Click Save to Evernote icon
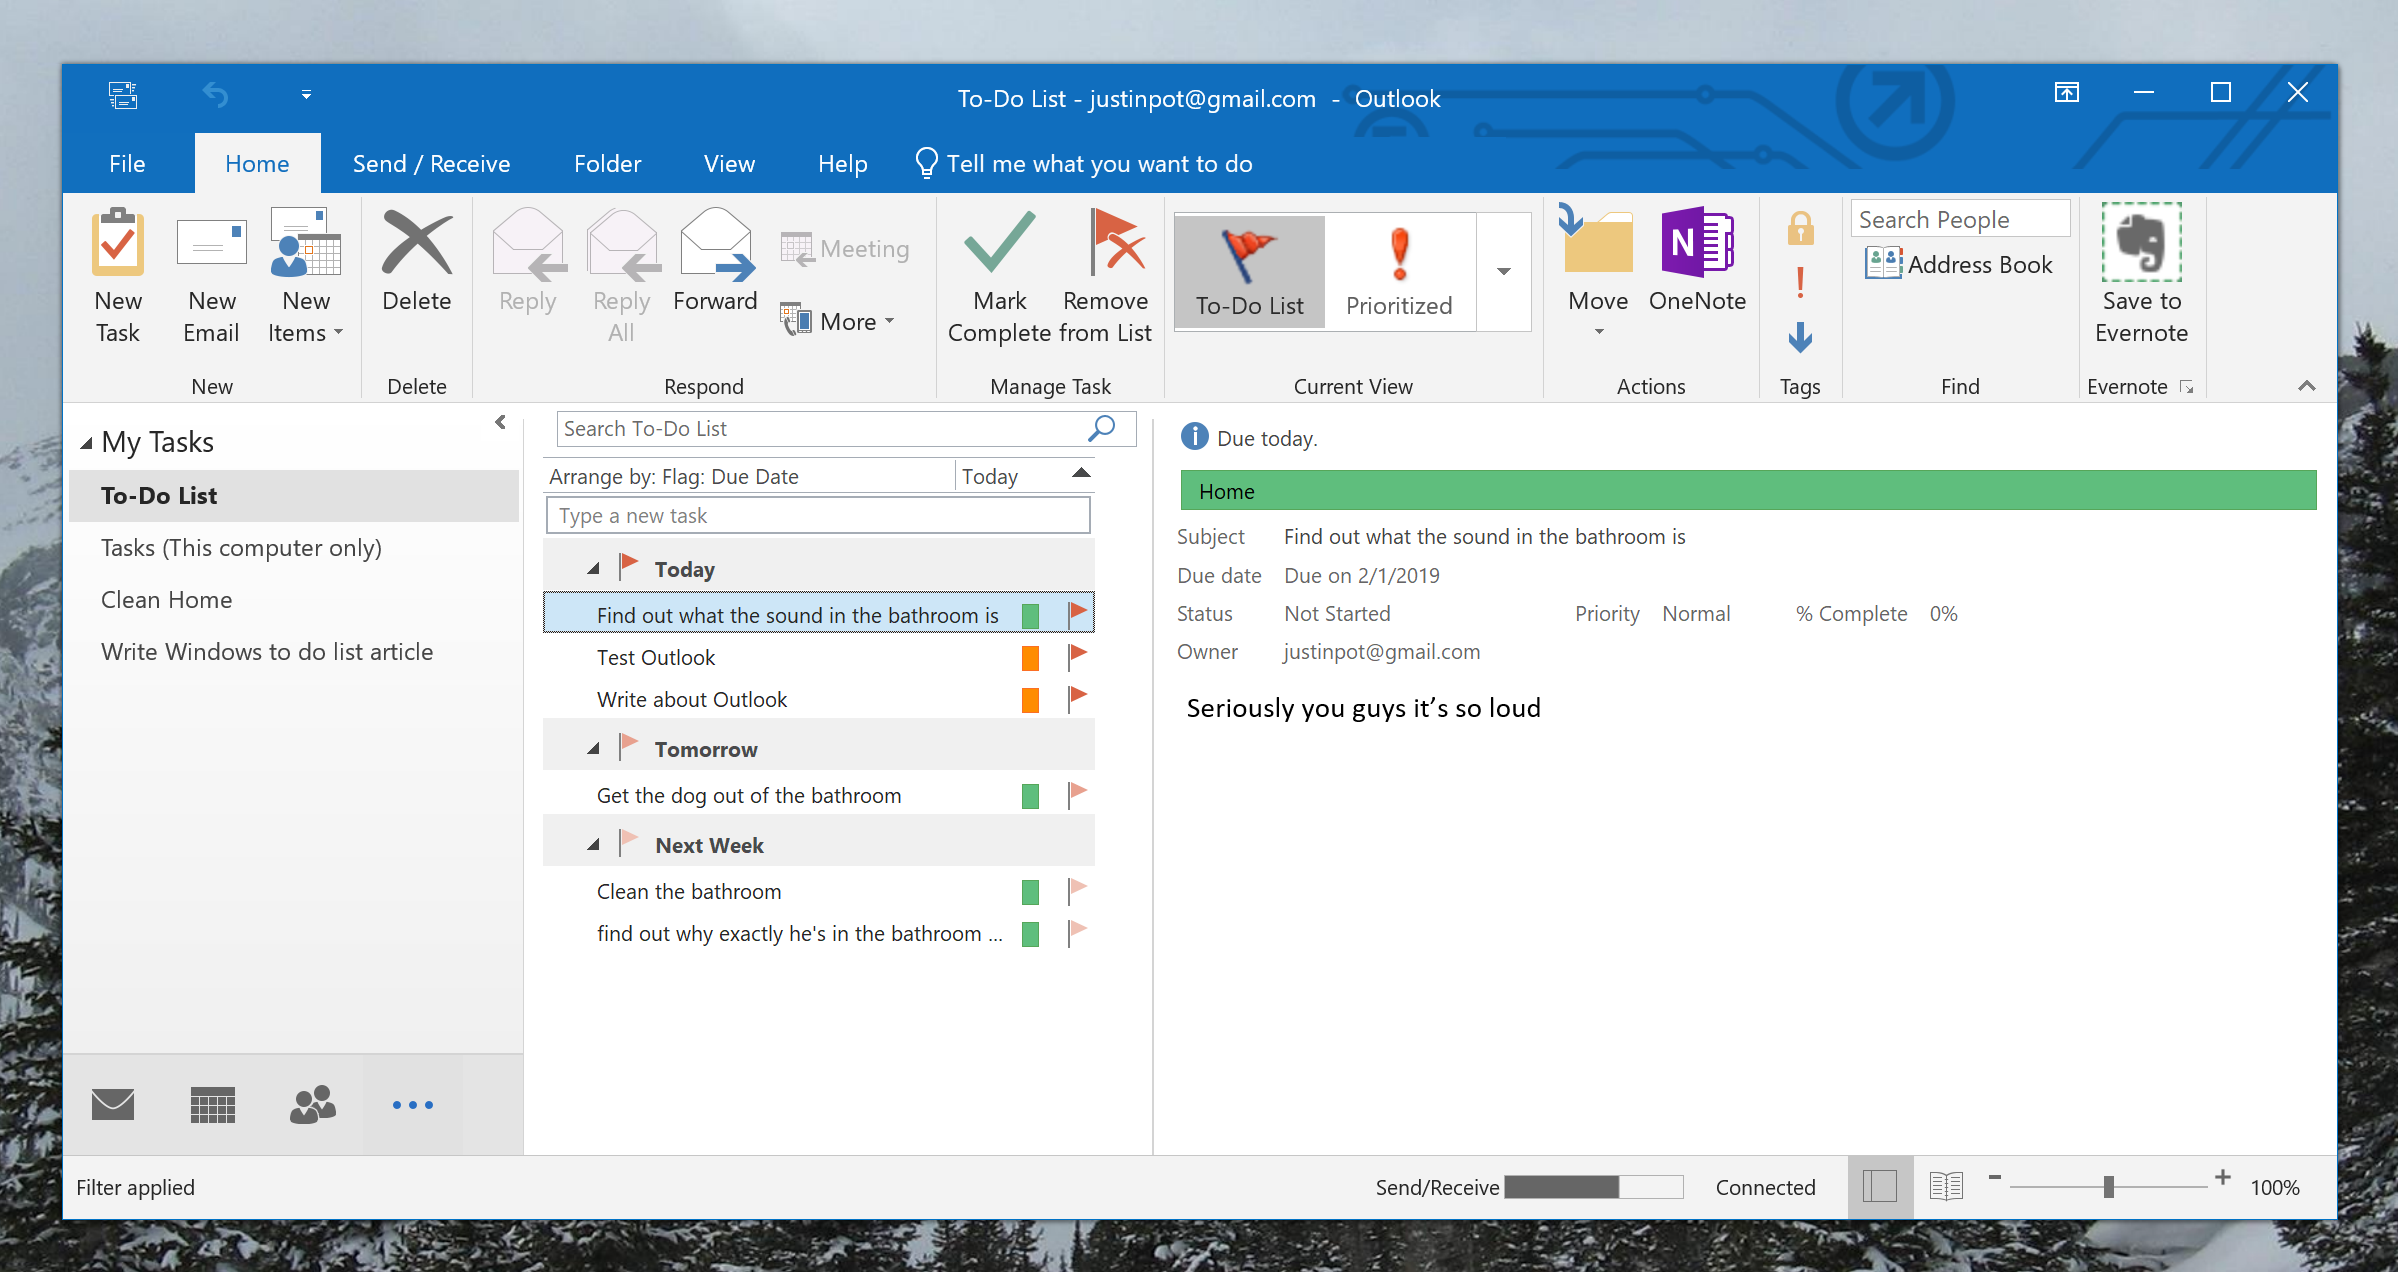The image size is (2398, 1272). tap(2141, 243)
